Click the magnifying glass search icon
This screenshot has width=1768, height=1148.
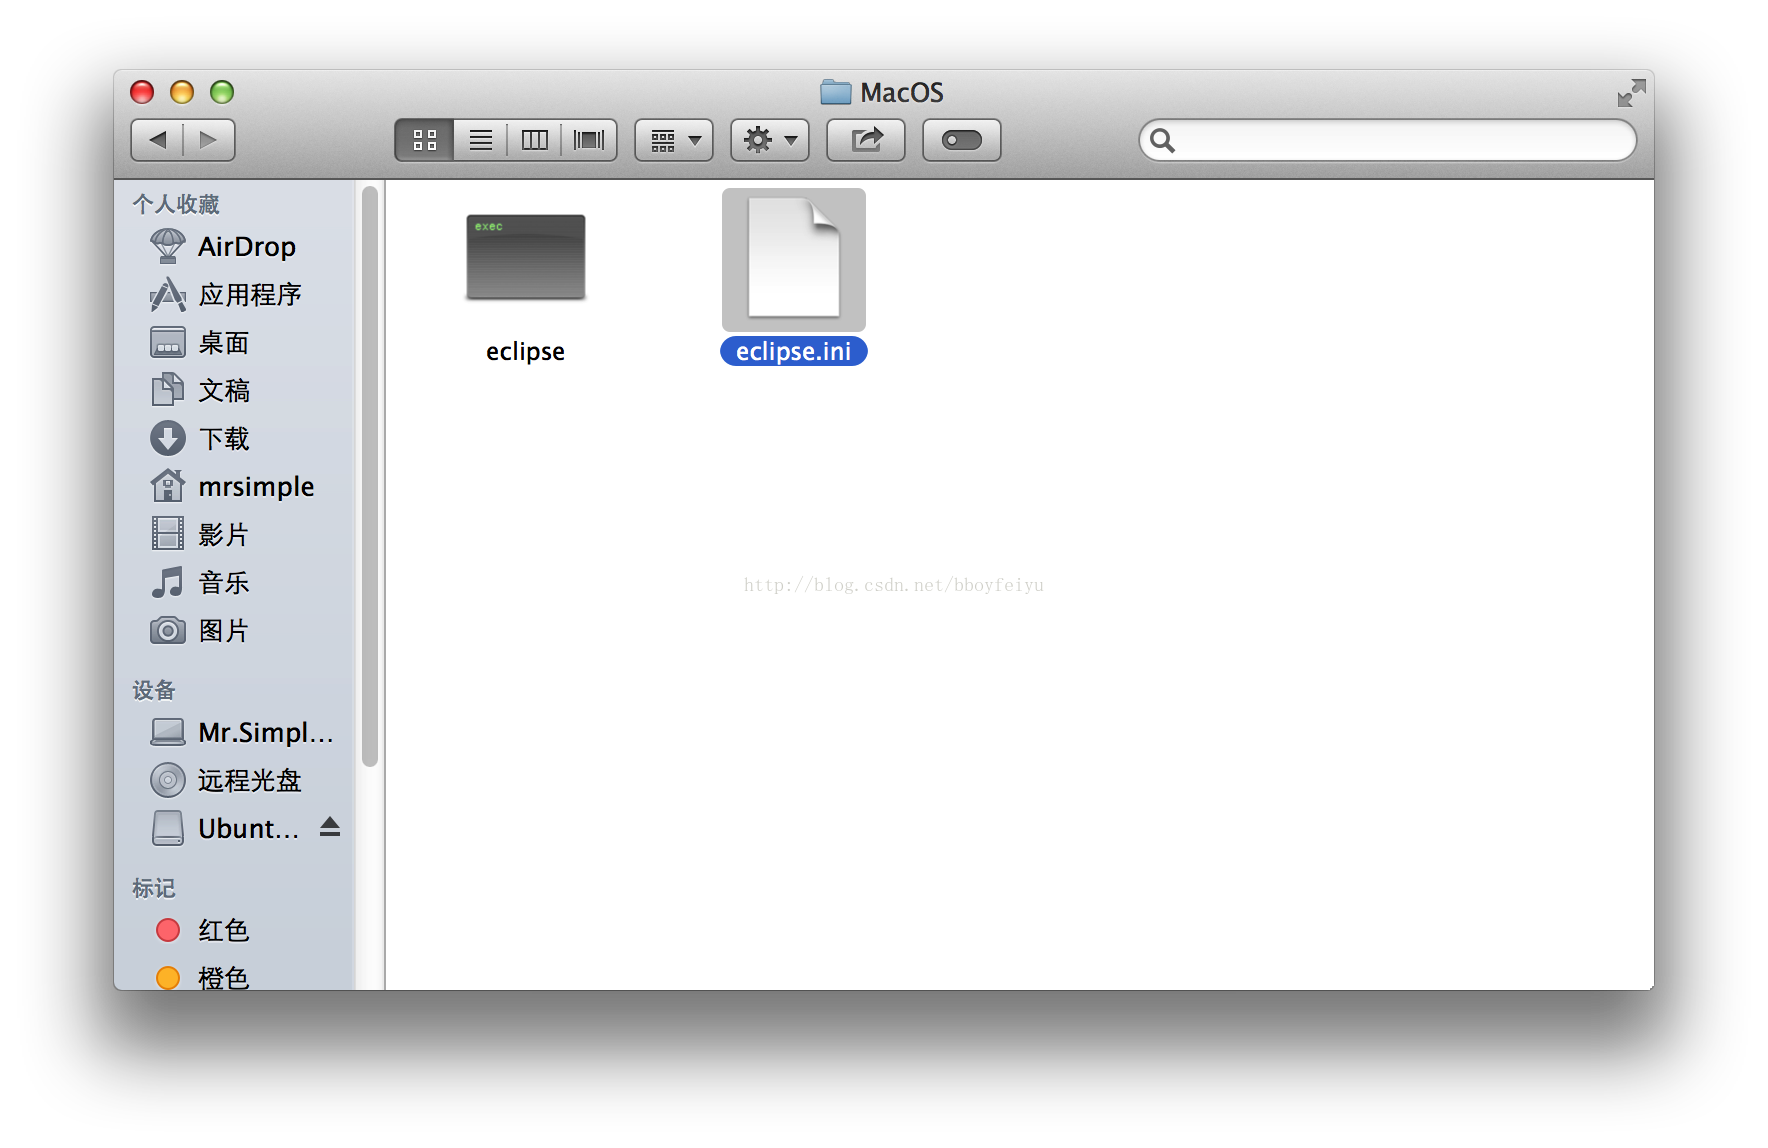[x=1162, y=140]
